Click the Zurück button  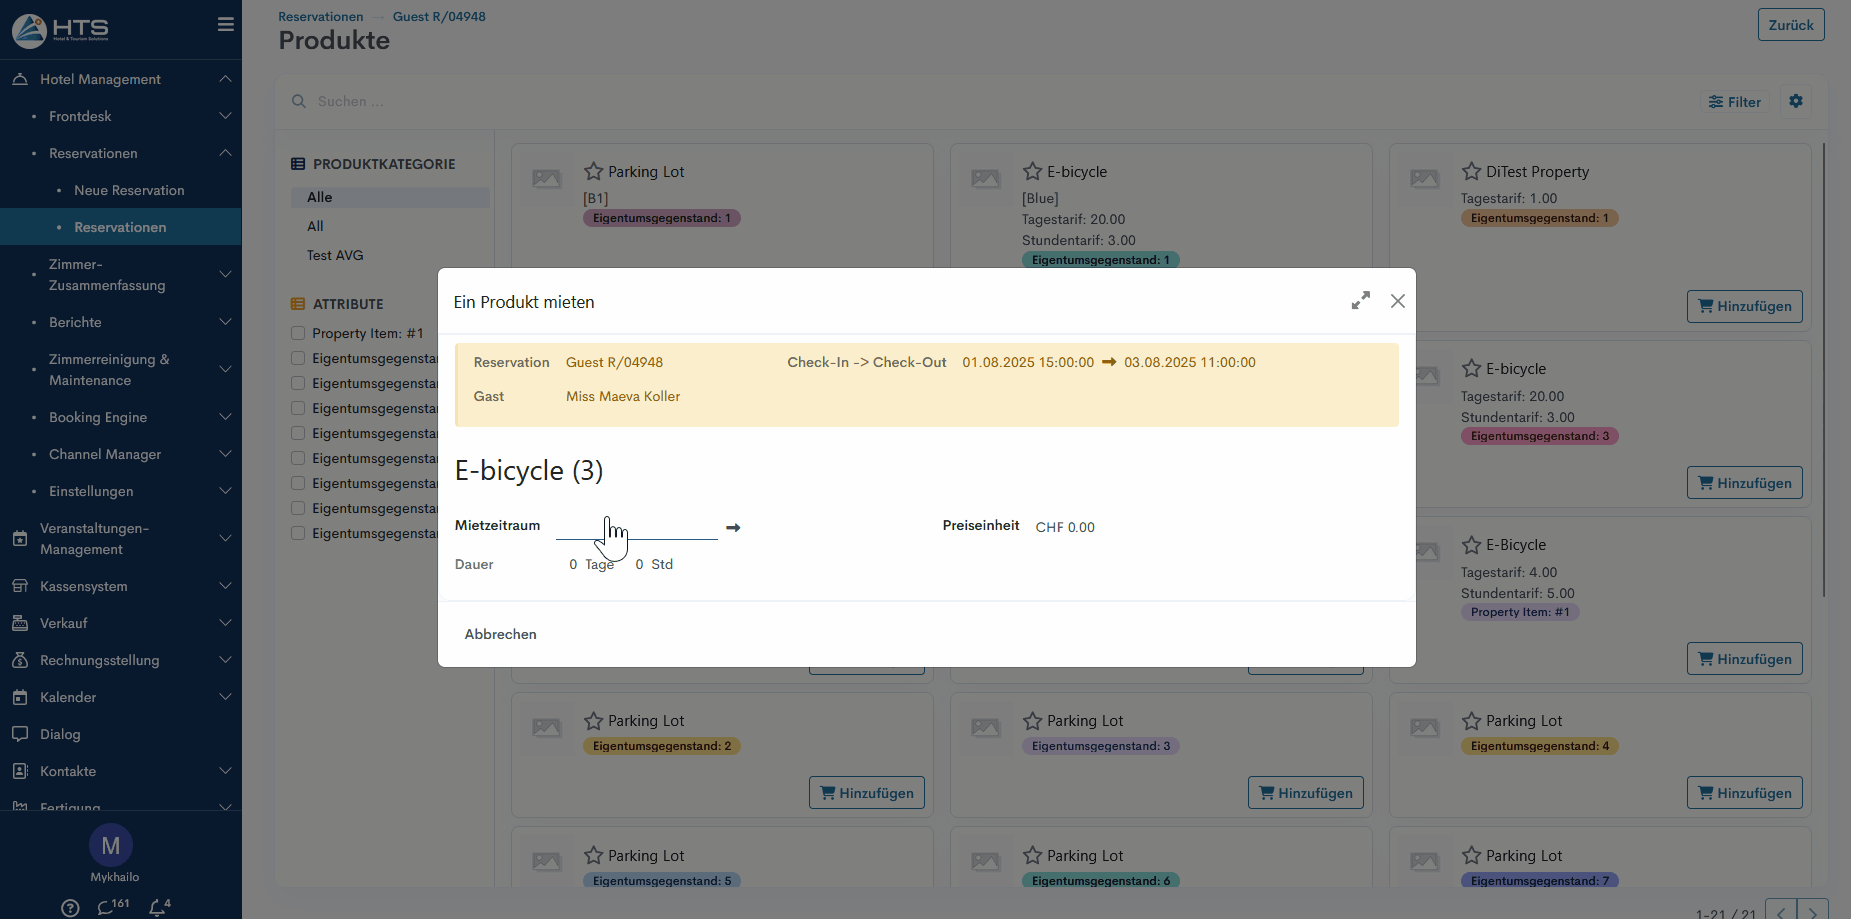click(x=1790, y=25)
